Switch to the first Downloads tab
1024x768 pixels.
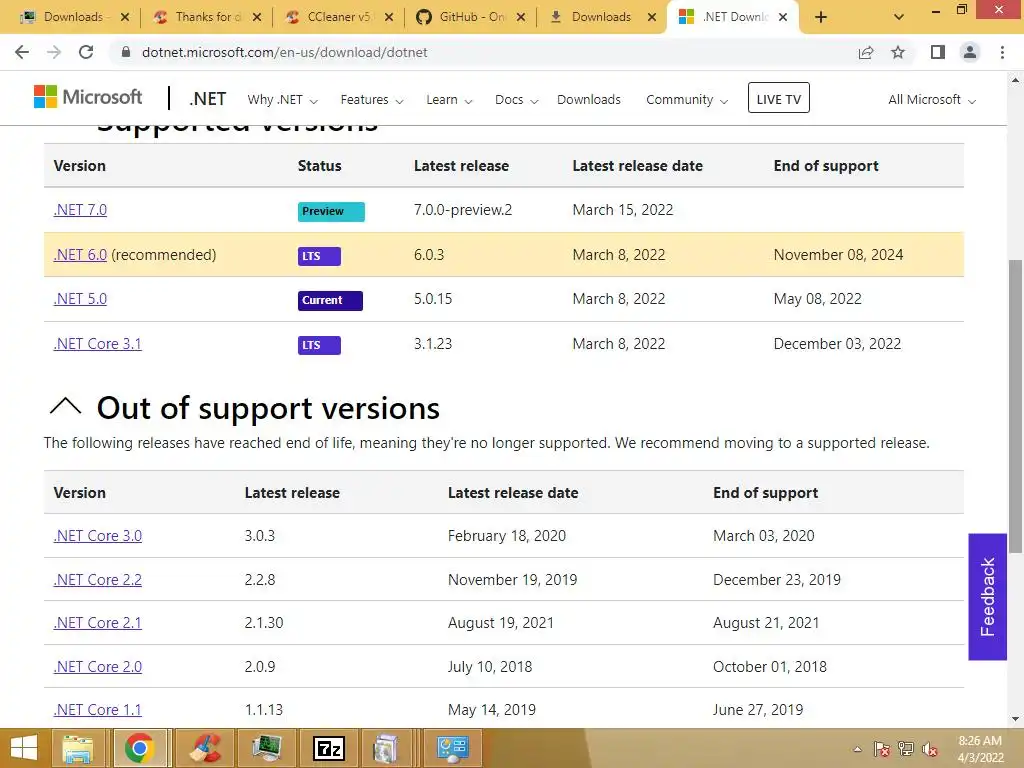(72, 17)
